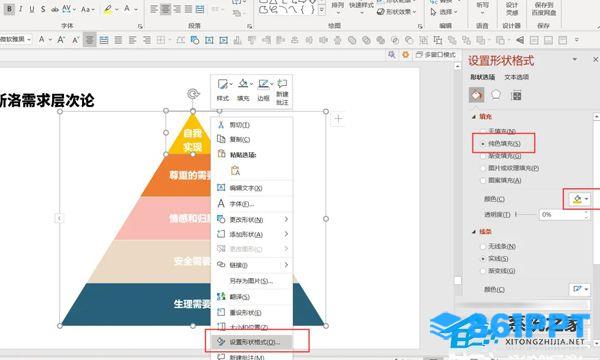Expand shapes gallery more arrow
This screenshot has height=360, width=600.
322,10
